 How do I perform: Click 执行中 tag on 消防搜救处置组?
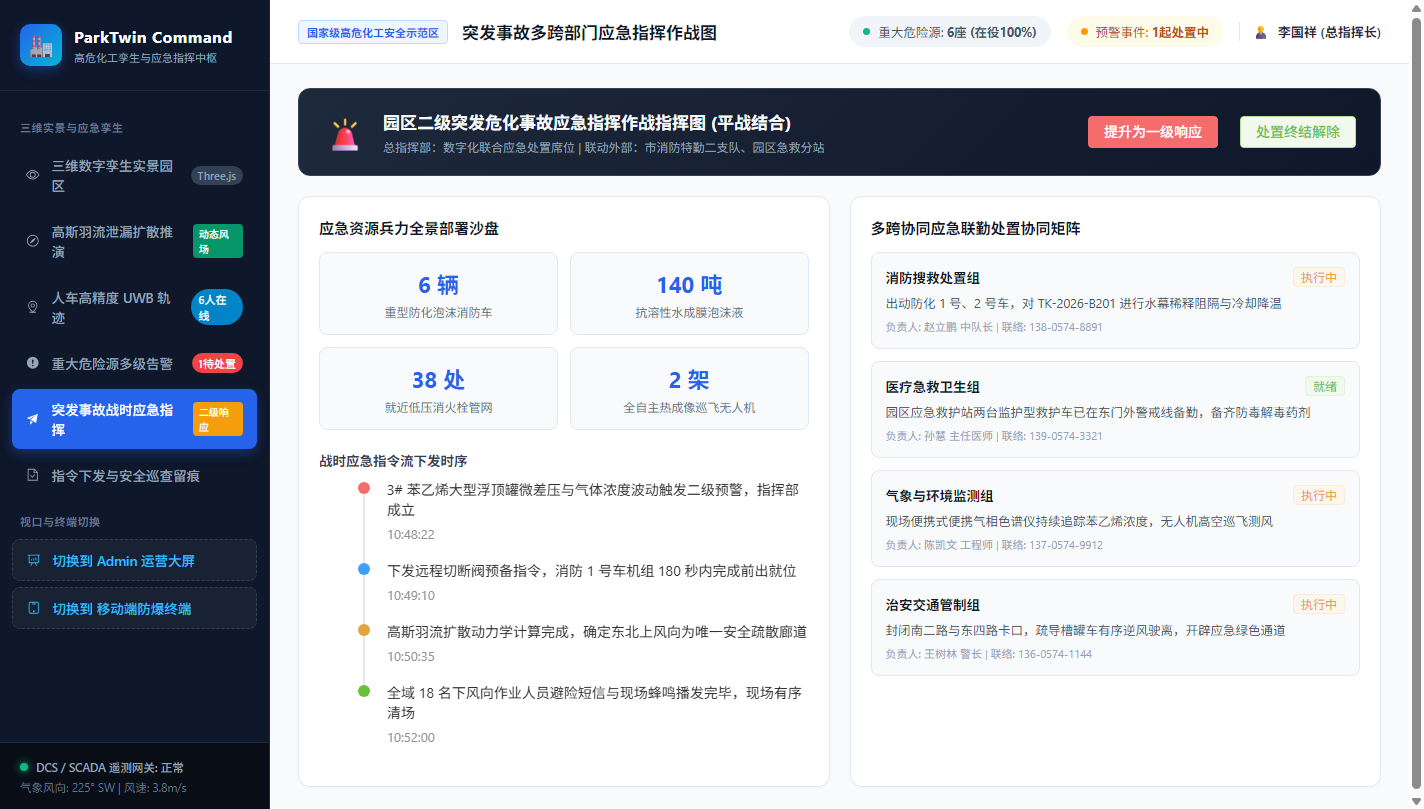pyautogui.click(x=1318, y=277)
